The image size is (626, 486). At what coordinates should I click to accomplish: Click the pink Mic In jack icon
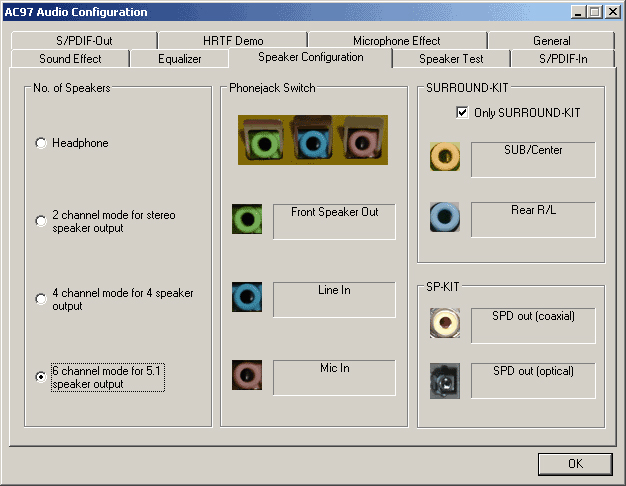coord(247,375)
